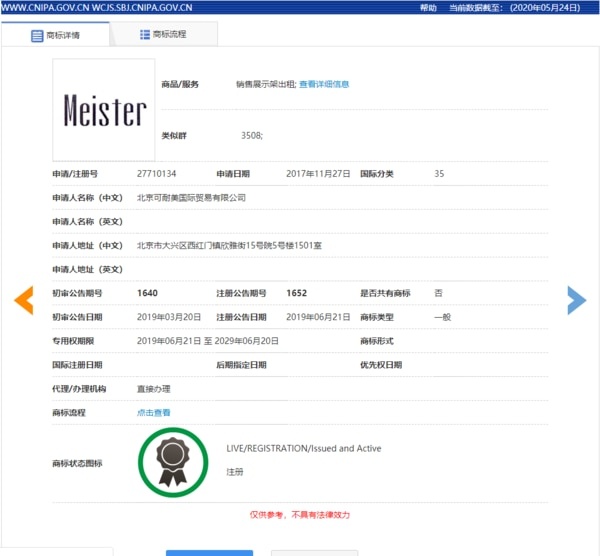
Task: Click the 销售展示架出租 goods/services text
Action: (266, 84)
